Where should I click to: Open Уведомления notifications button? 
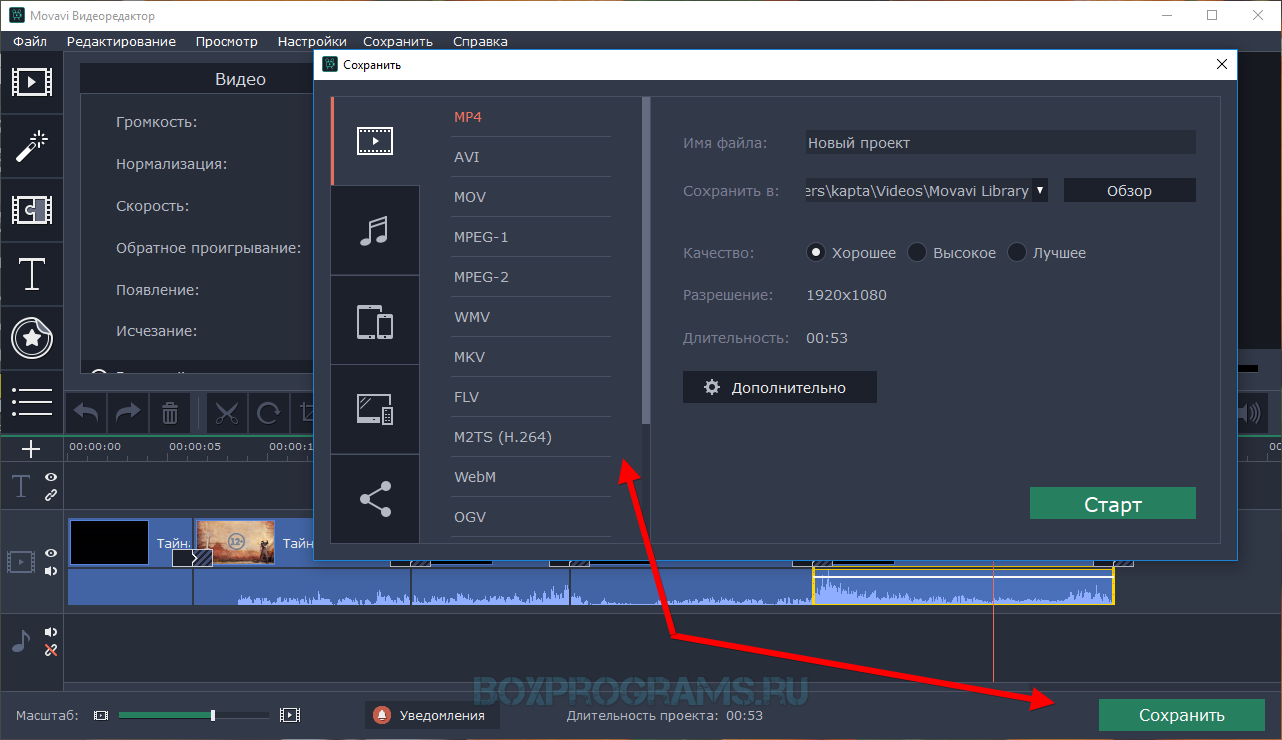(x=432, y=715)
